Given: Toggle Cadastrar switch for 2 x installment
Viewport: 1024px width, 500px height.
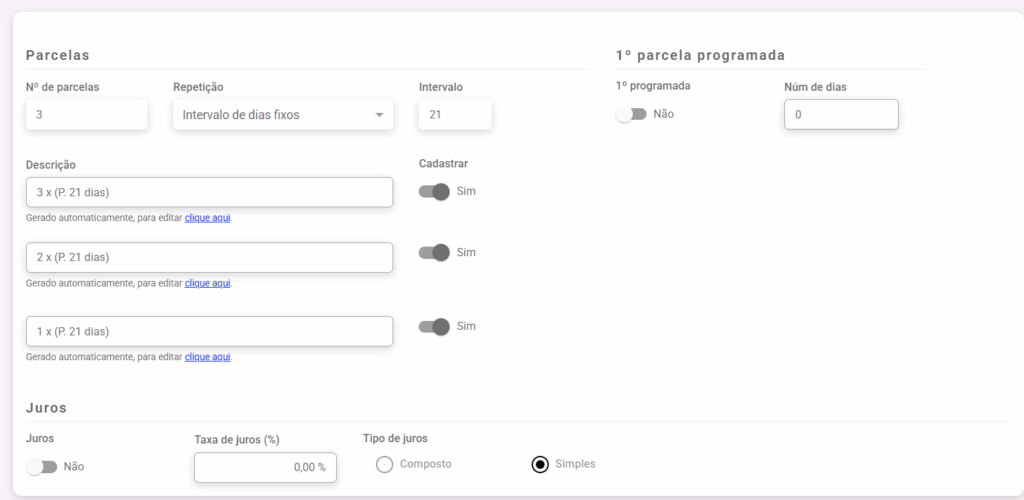Looking at the screenshot, I should pos(434,252).
